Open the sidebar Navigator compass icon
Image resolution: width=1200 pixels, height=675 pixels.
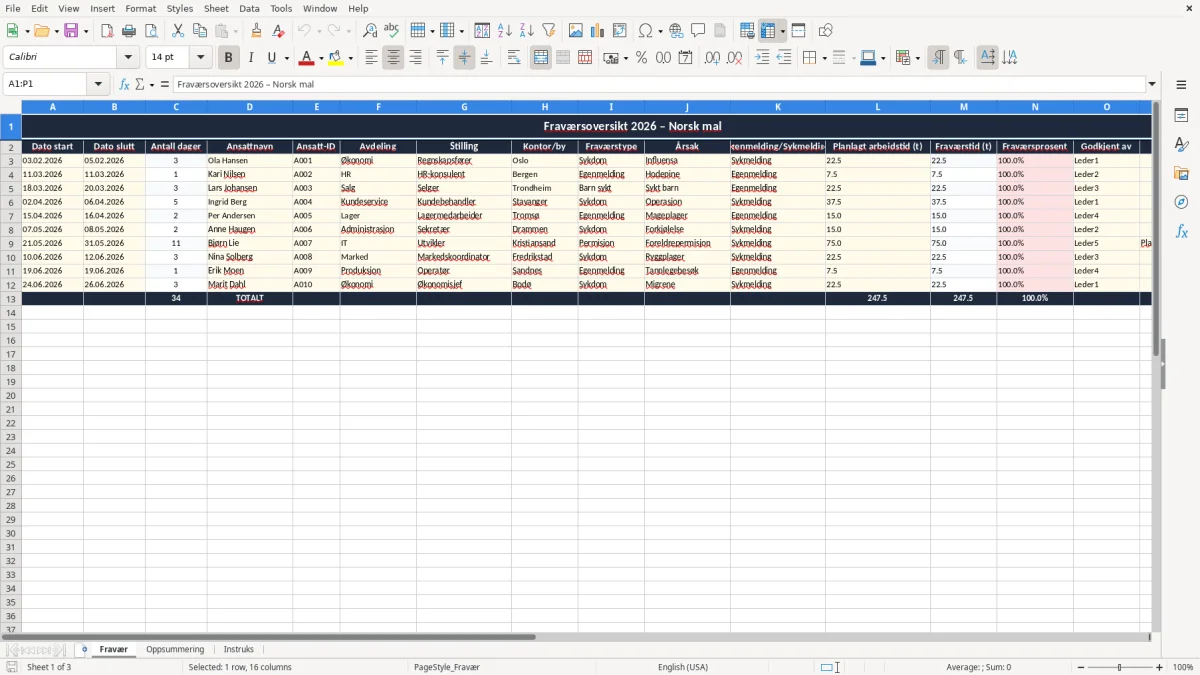[1181, 202]
